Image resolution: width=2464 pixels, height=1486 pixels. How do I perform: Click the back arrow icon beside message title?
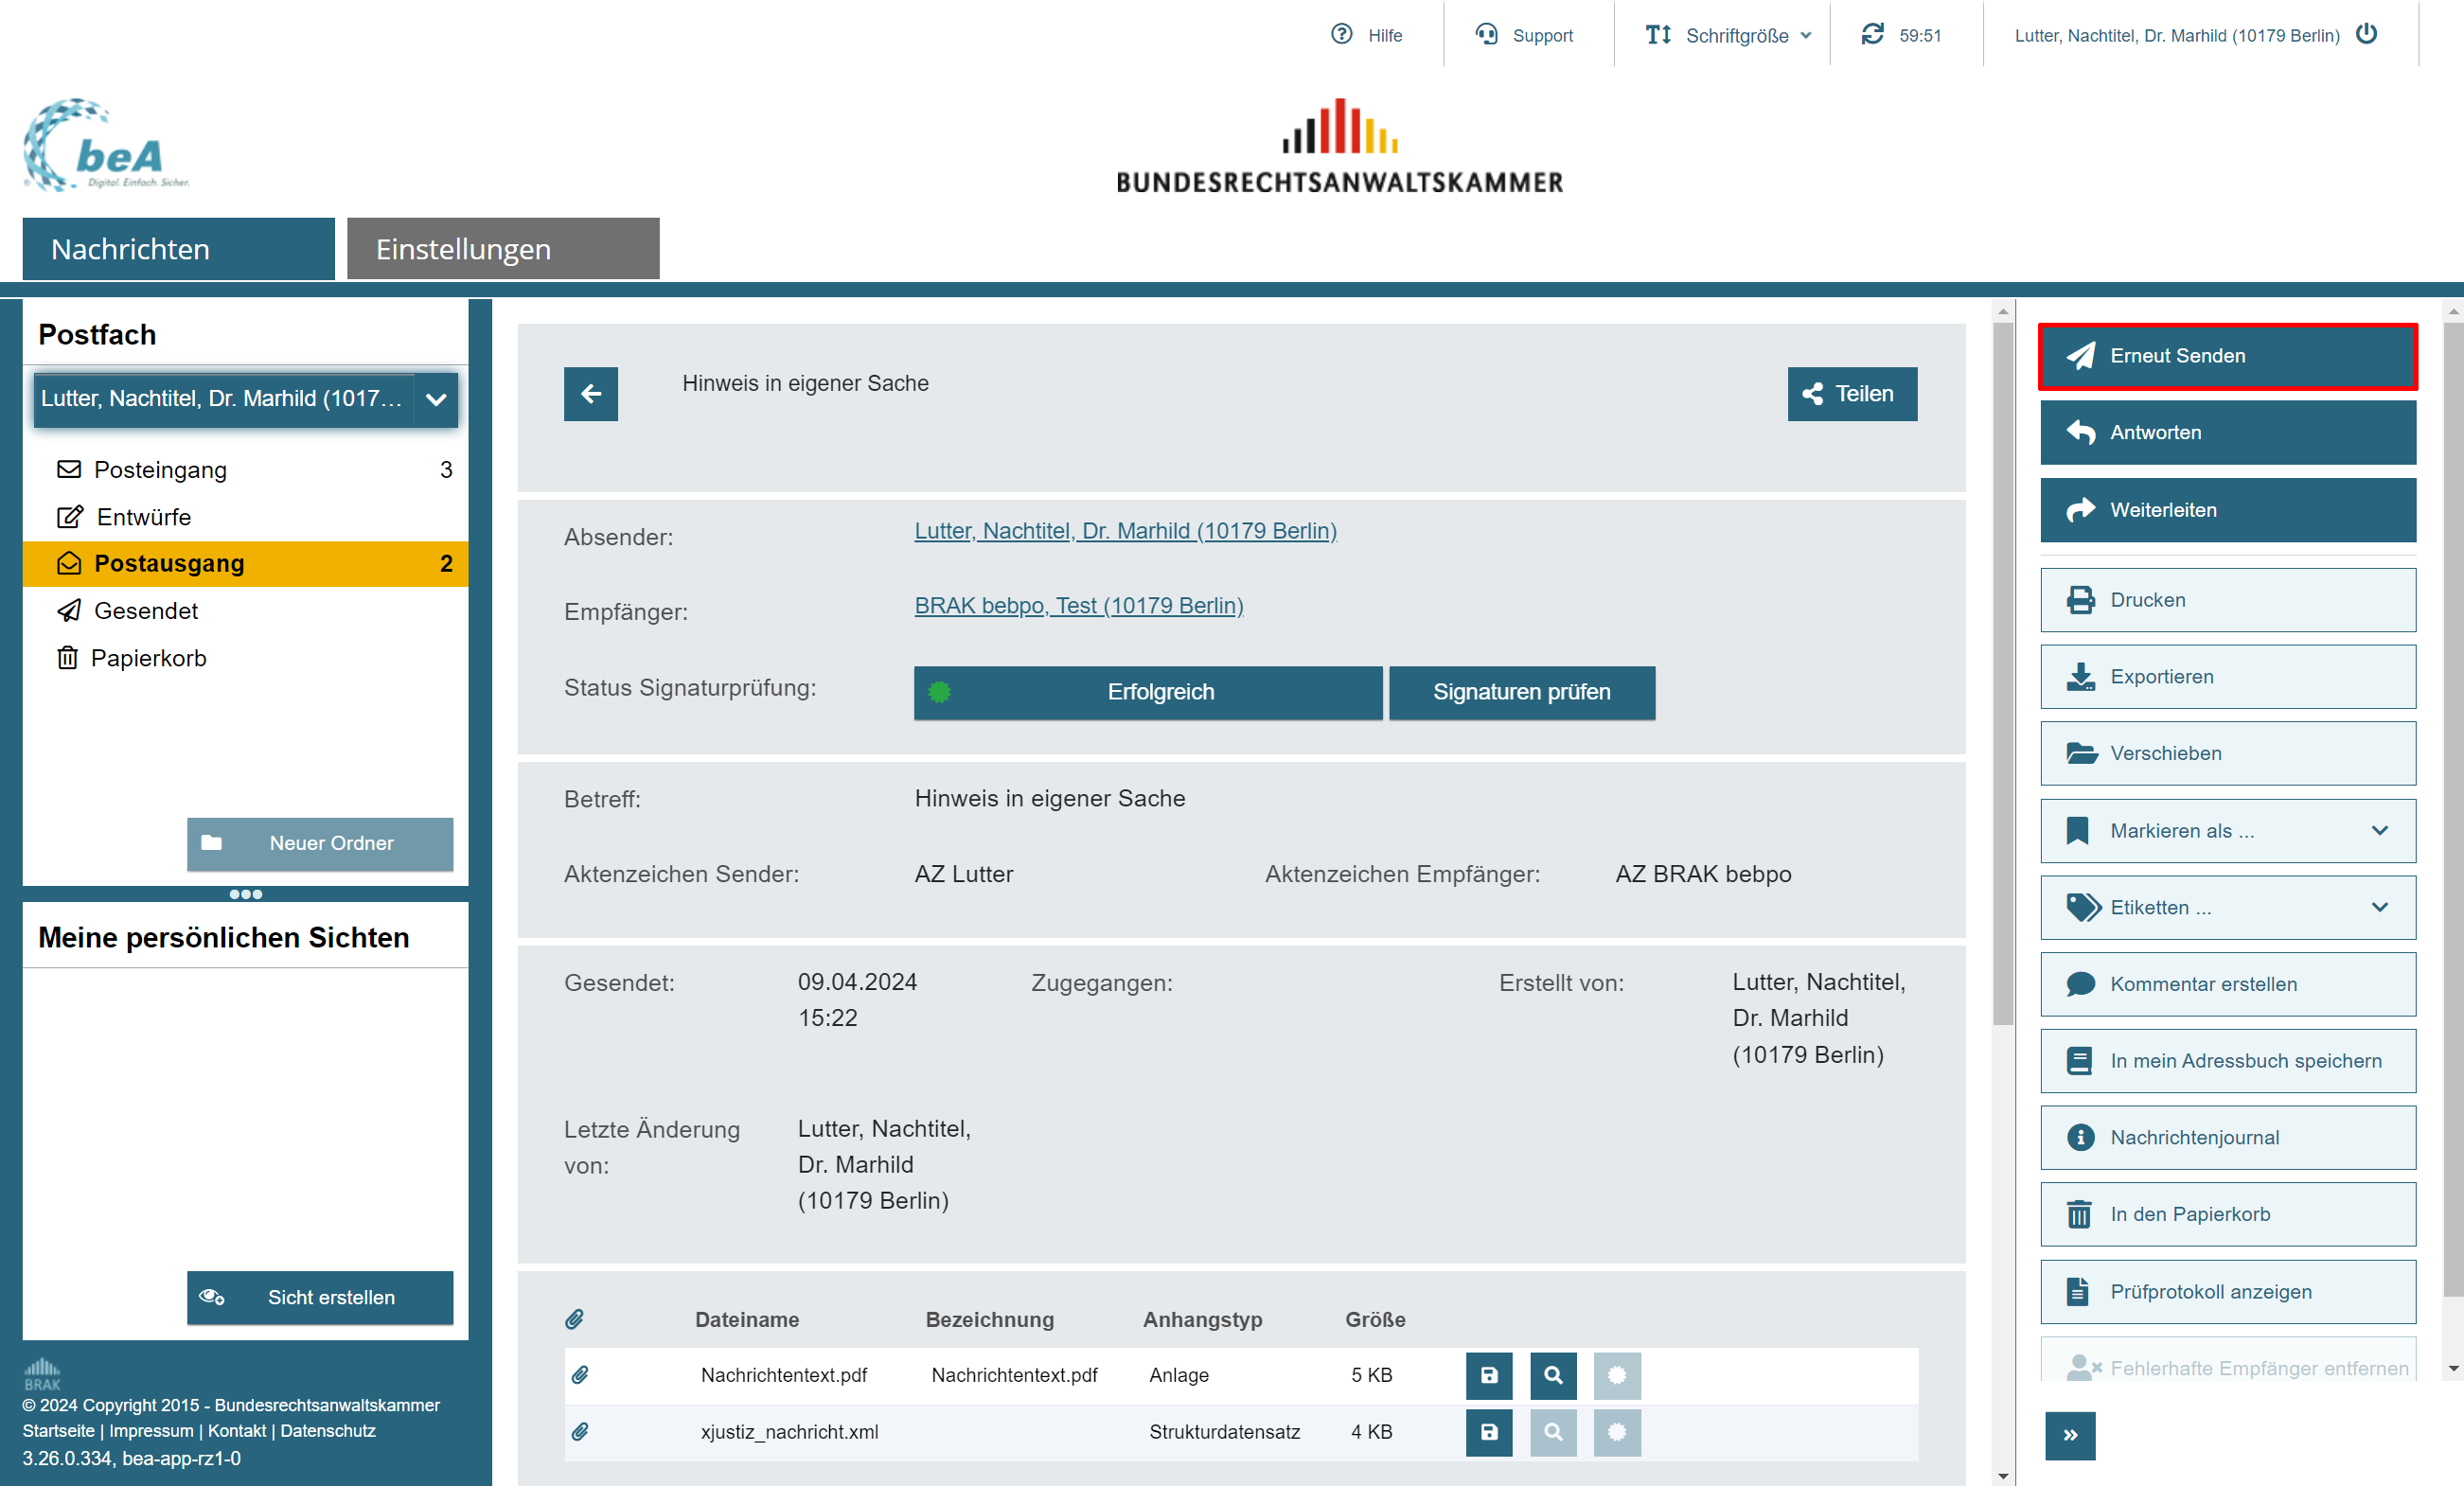click(590, 394)
